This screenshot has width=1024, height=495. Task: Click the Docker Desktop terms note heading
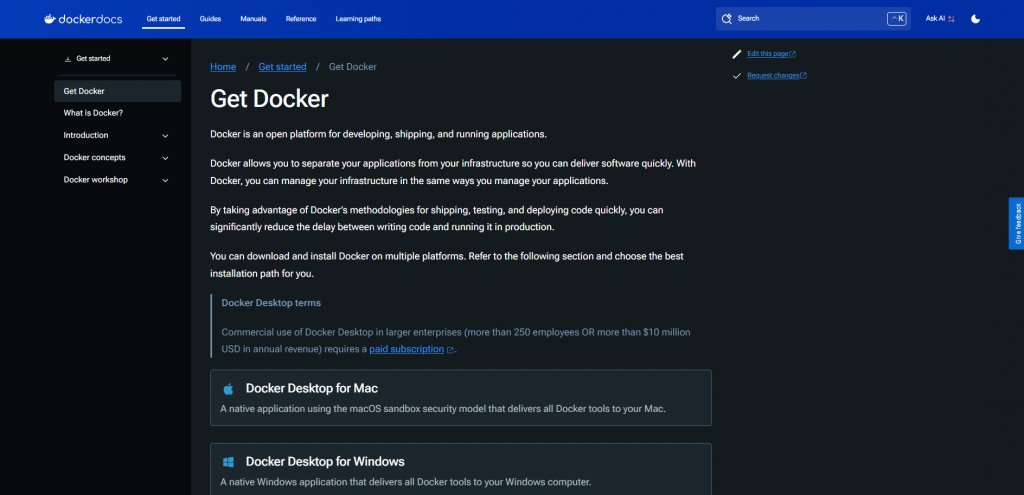(x=271, y=303)
